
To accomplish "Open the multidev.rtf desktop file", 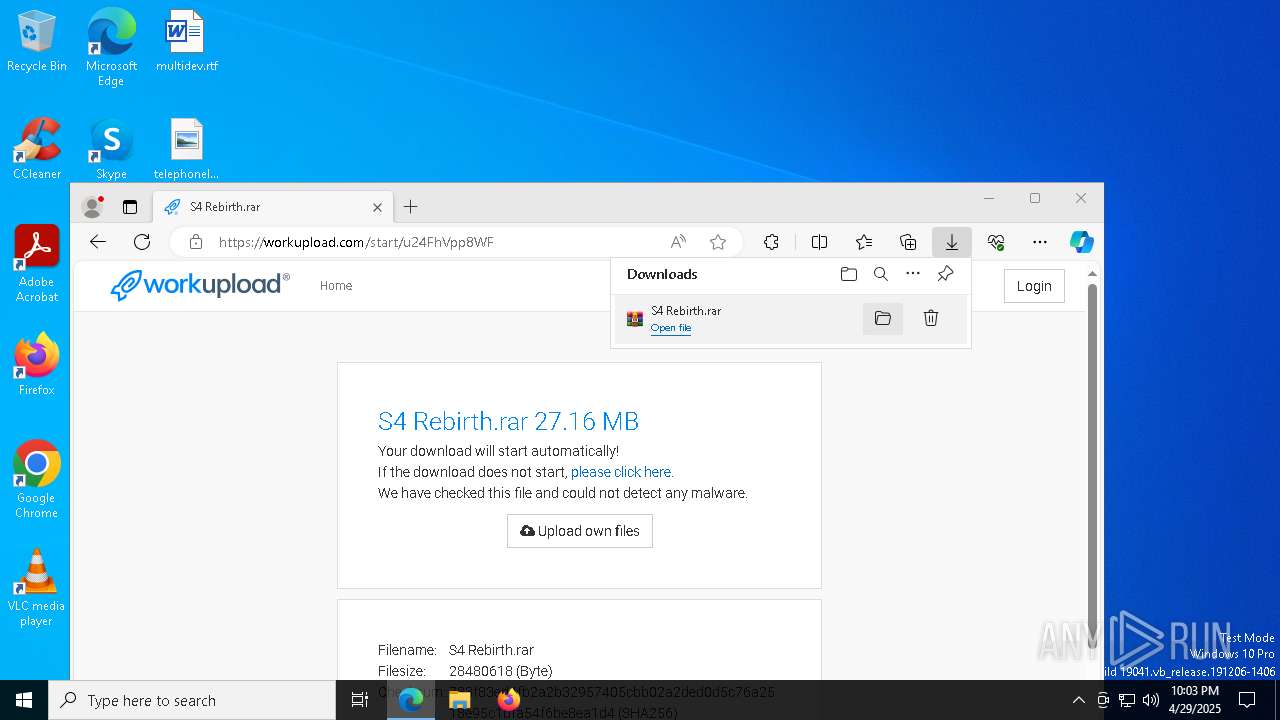I will (186, 41).
